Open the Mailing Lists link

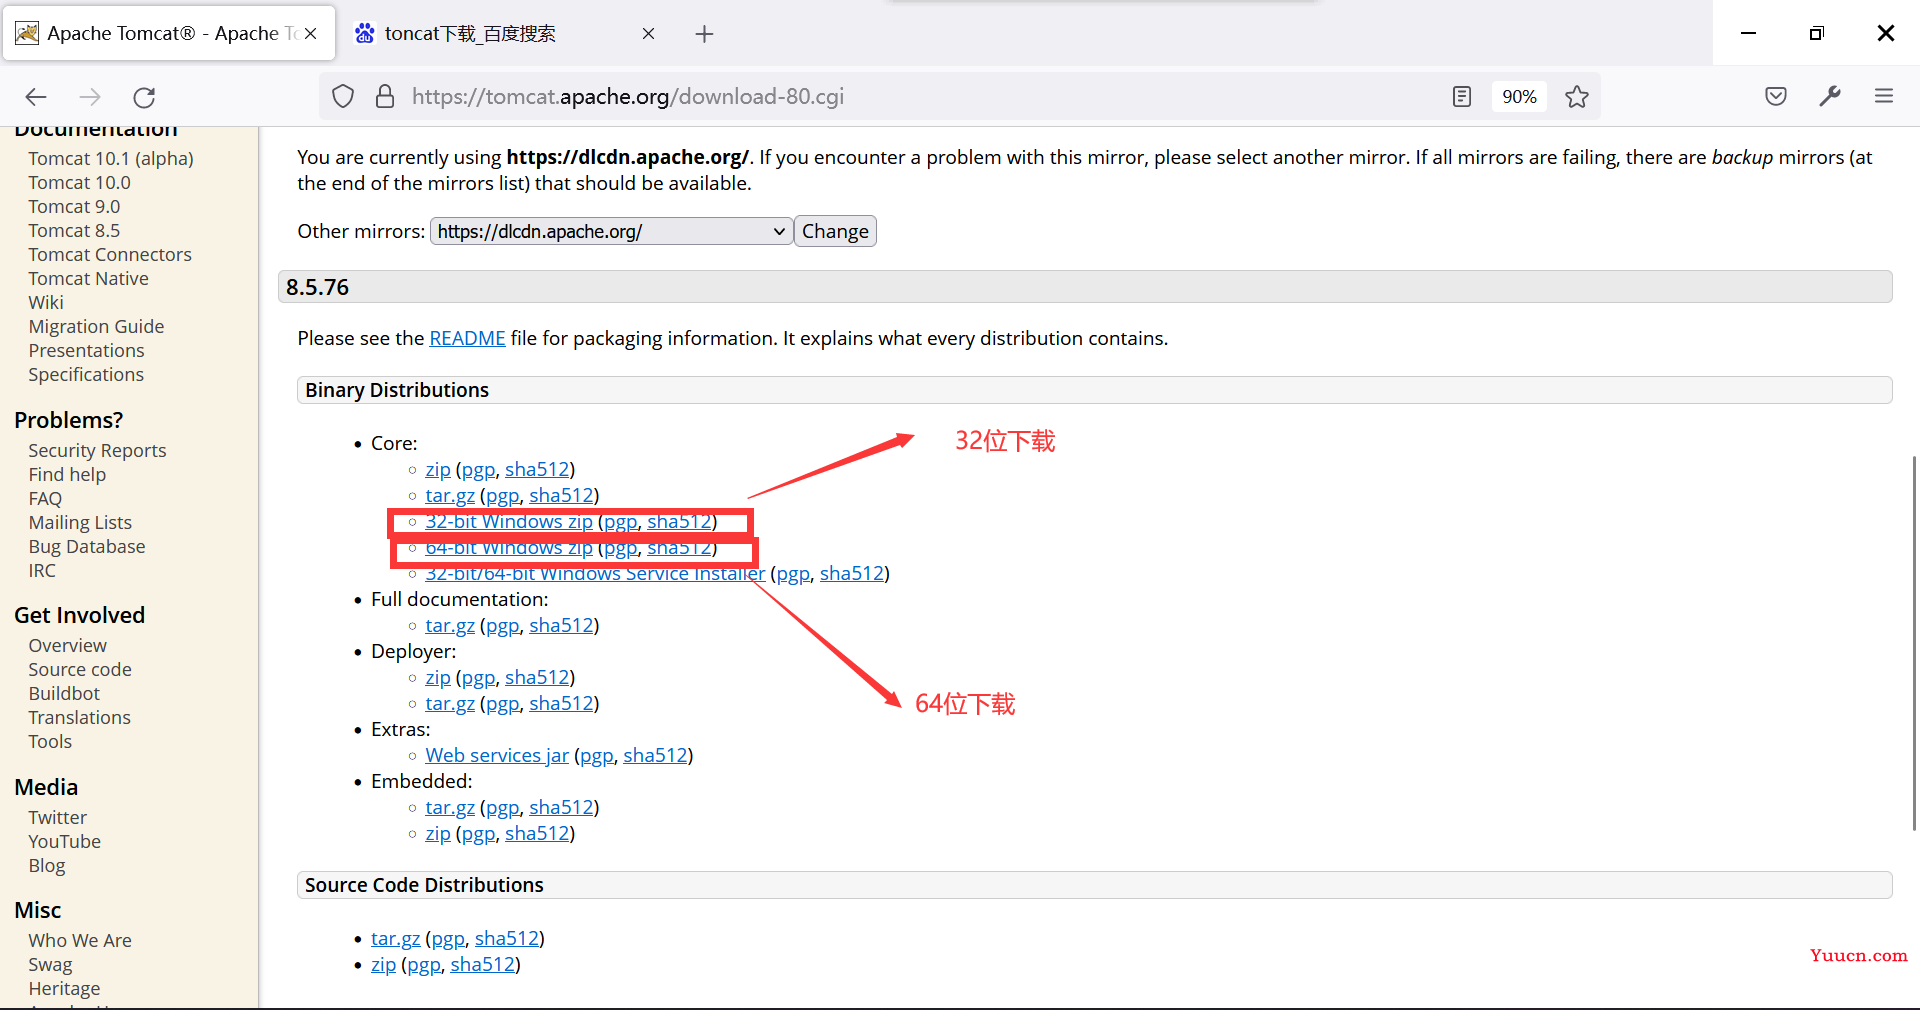80,522
